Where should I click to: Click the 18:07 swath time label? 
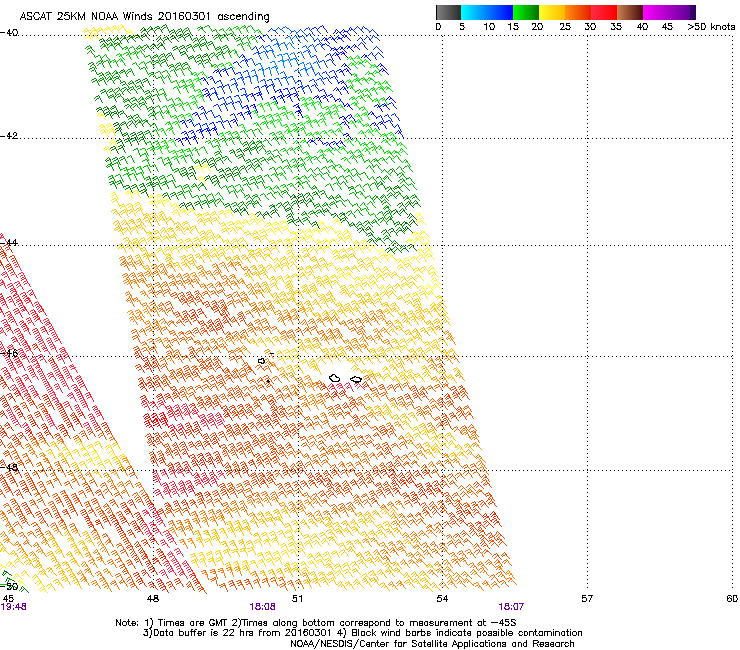[511, 607]
